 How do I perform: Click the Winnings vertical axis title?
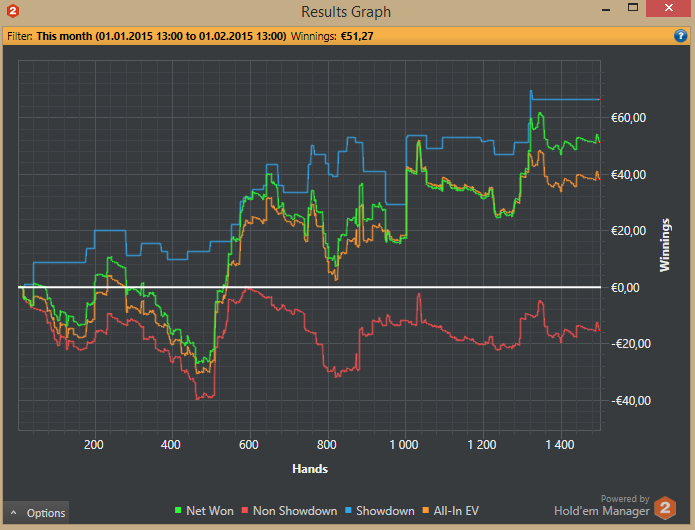tap(664, 245)
